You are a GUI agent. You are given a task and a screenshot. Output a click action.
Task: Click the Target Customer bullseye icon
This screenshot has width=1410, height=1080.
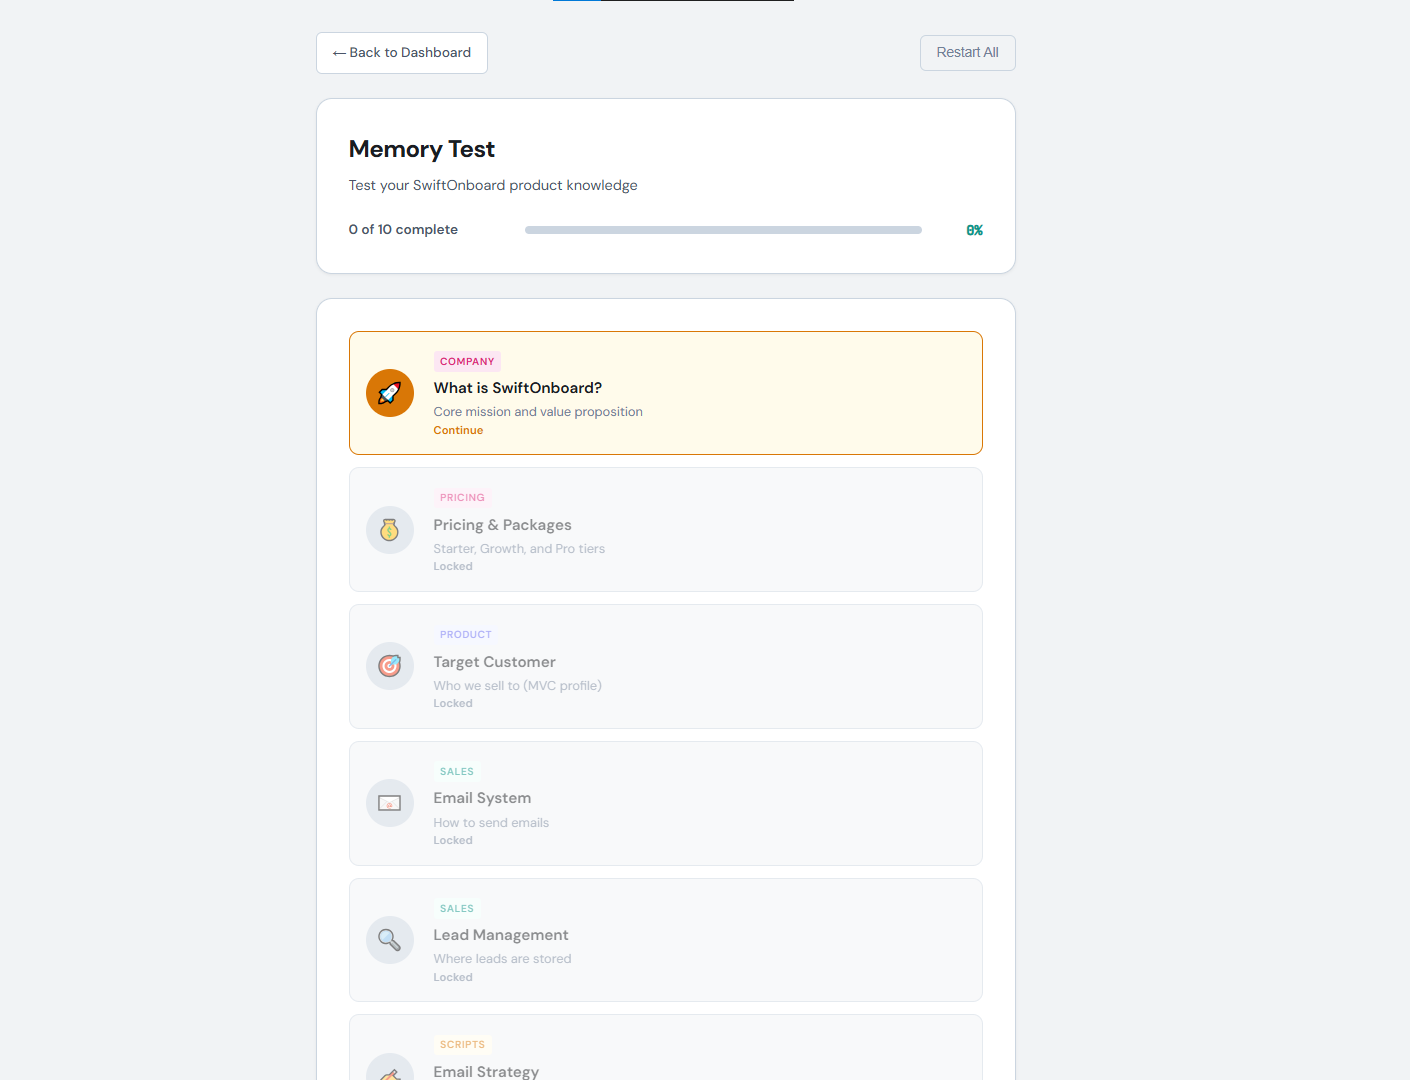coord(390,666)
